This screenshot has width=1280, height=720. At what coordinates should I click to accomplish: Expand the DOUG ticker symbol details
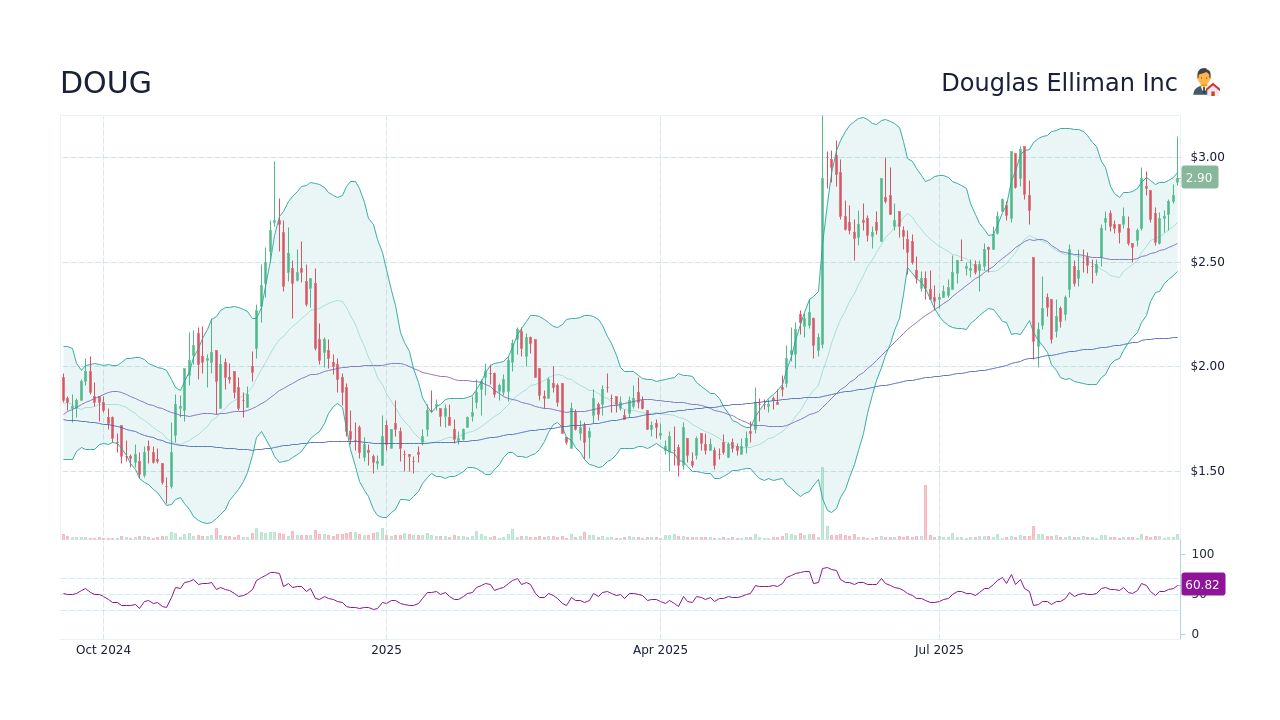pyautogui.click(x=105, y=82)
